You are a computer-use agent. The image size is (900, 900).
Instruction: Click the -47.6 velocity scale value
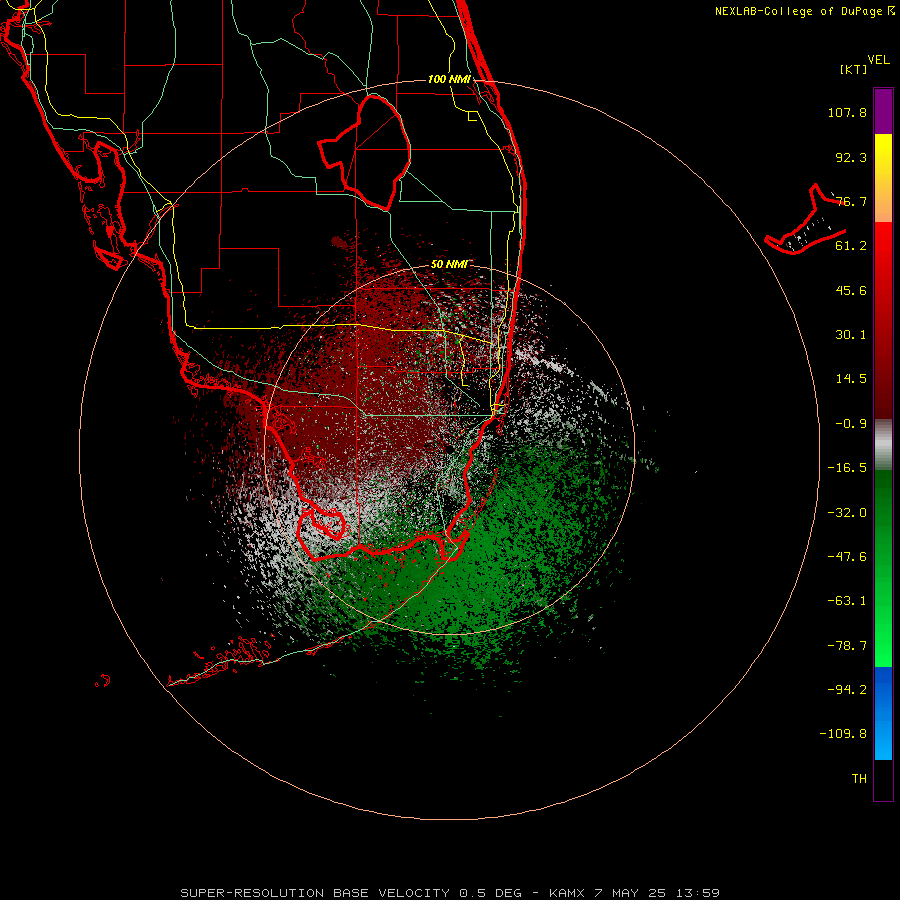tap(847, 557)
